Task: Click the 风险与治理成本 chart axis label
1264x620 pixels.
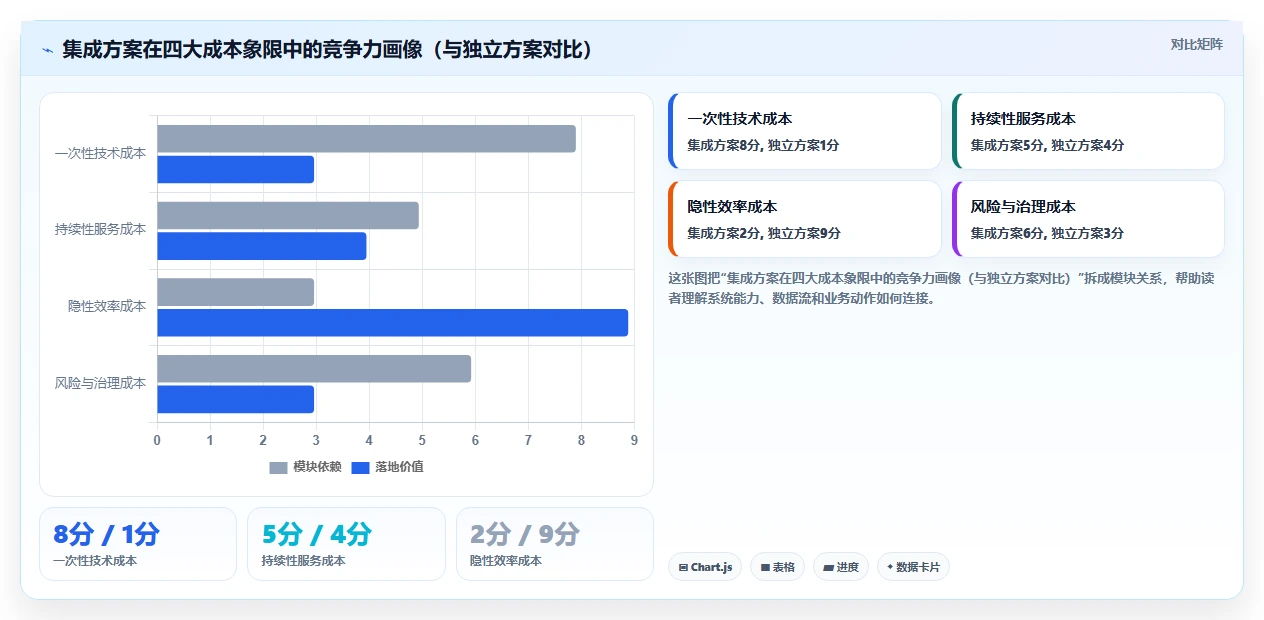Action: tap(100, 383)
